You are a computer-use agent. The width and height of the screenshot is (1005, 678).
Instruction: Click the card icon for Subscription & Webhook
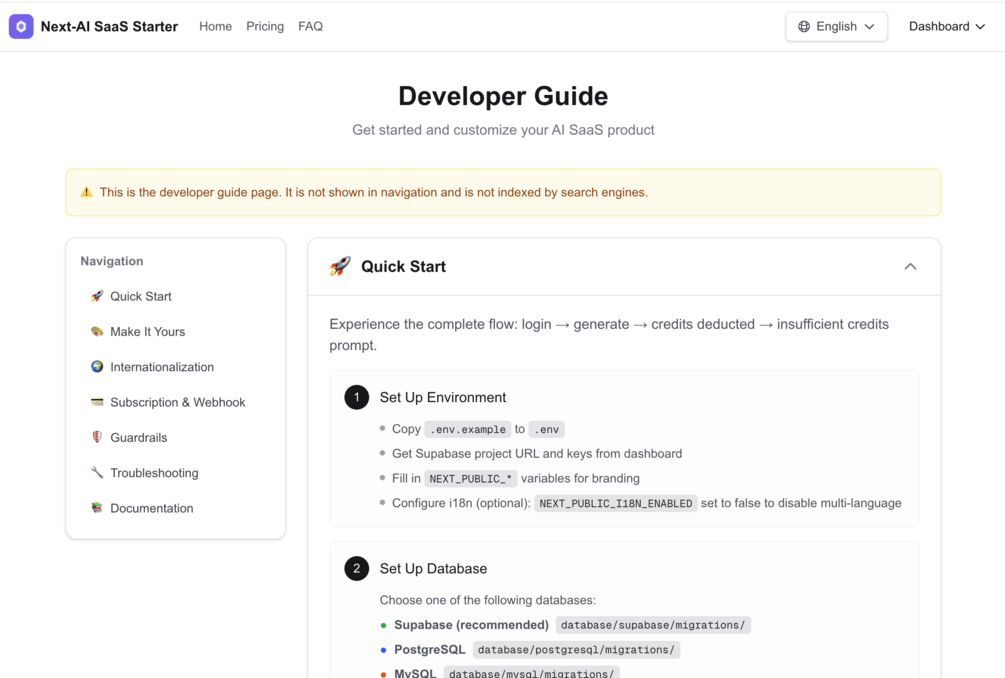point(97,402)
